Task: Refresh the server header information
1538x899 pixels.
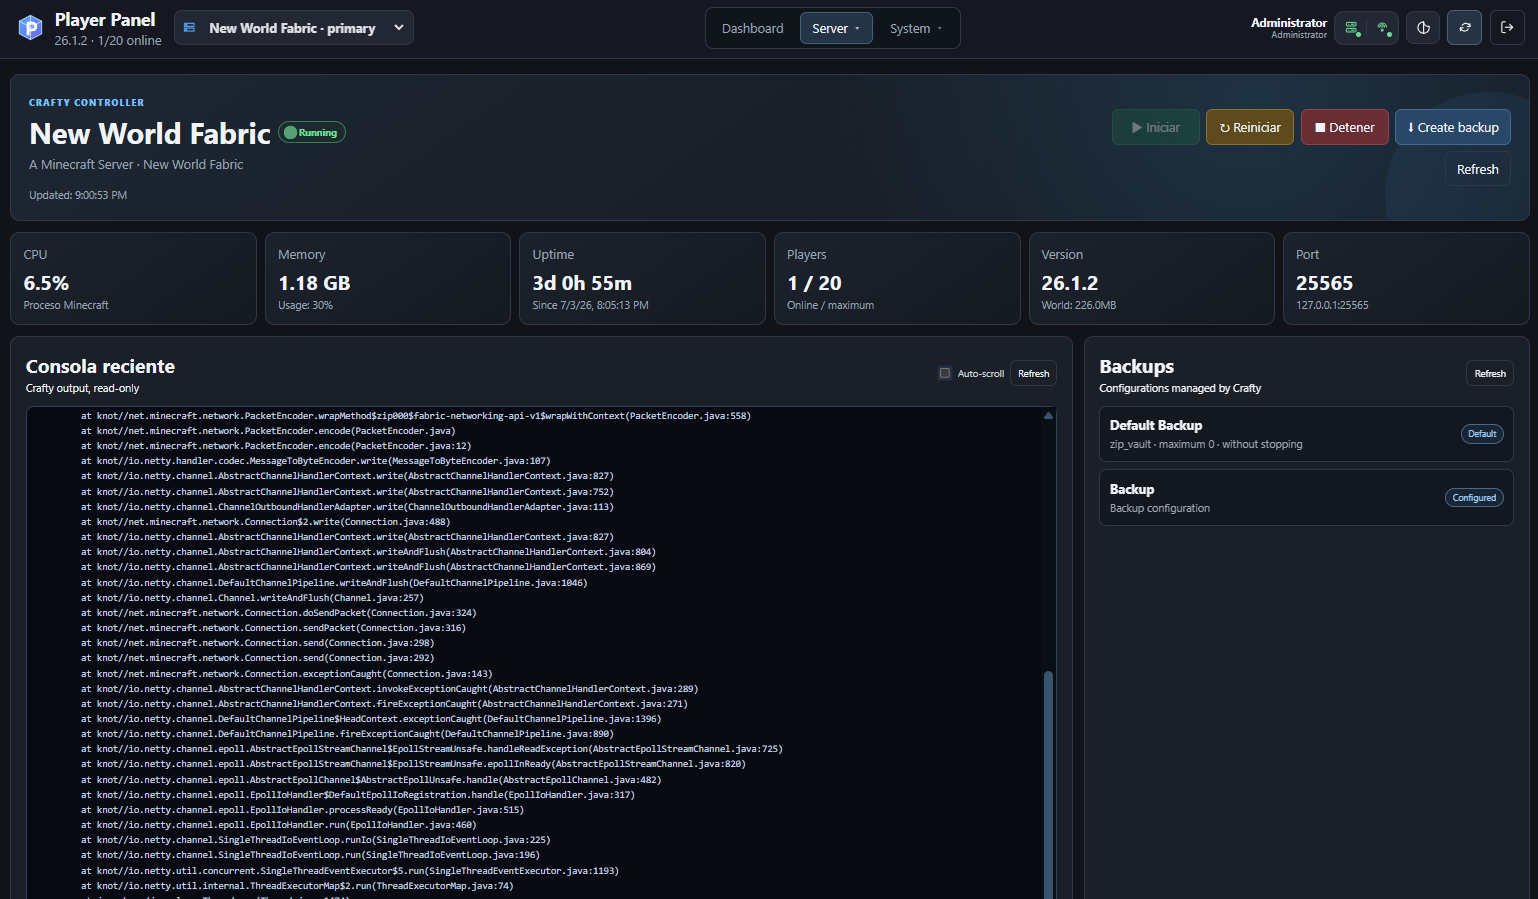Action: click(1478, 169)
